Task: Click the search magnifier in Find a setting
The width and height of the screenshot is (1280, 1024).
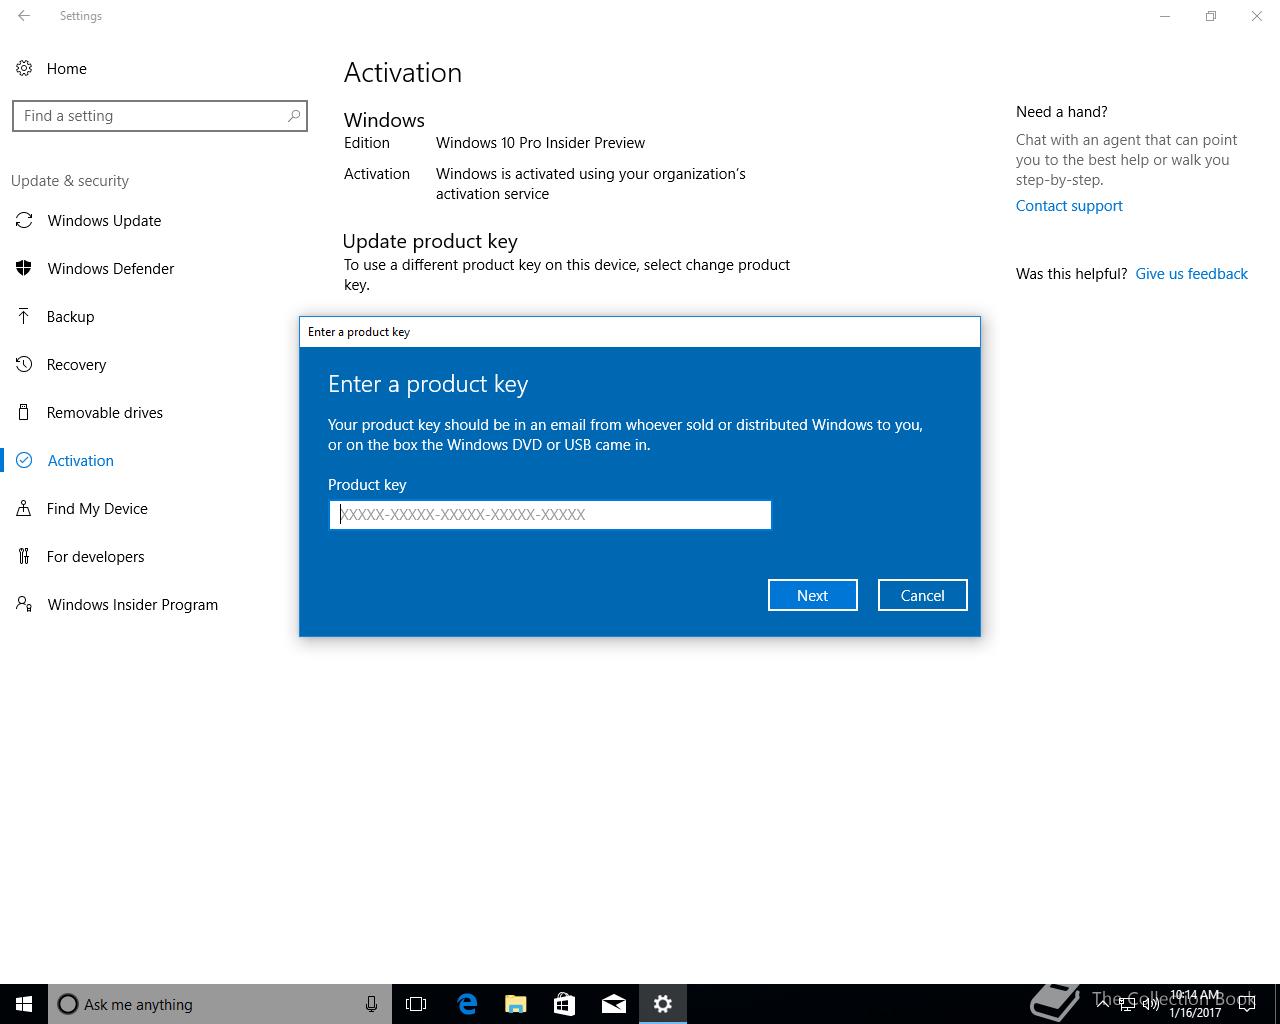Action: click(294, 116)
